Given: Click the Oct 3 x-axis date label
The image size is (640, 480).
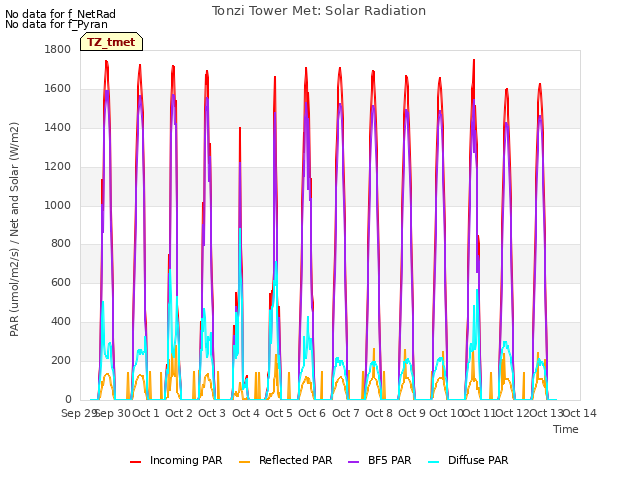Looking at the screenshot, I should (212, 413).
